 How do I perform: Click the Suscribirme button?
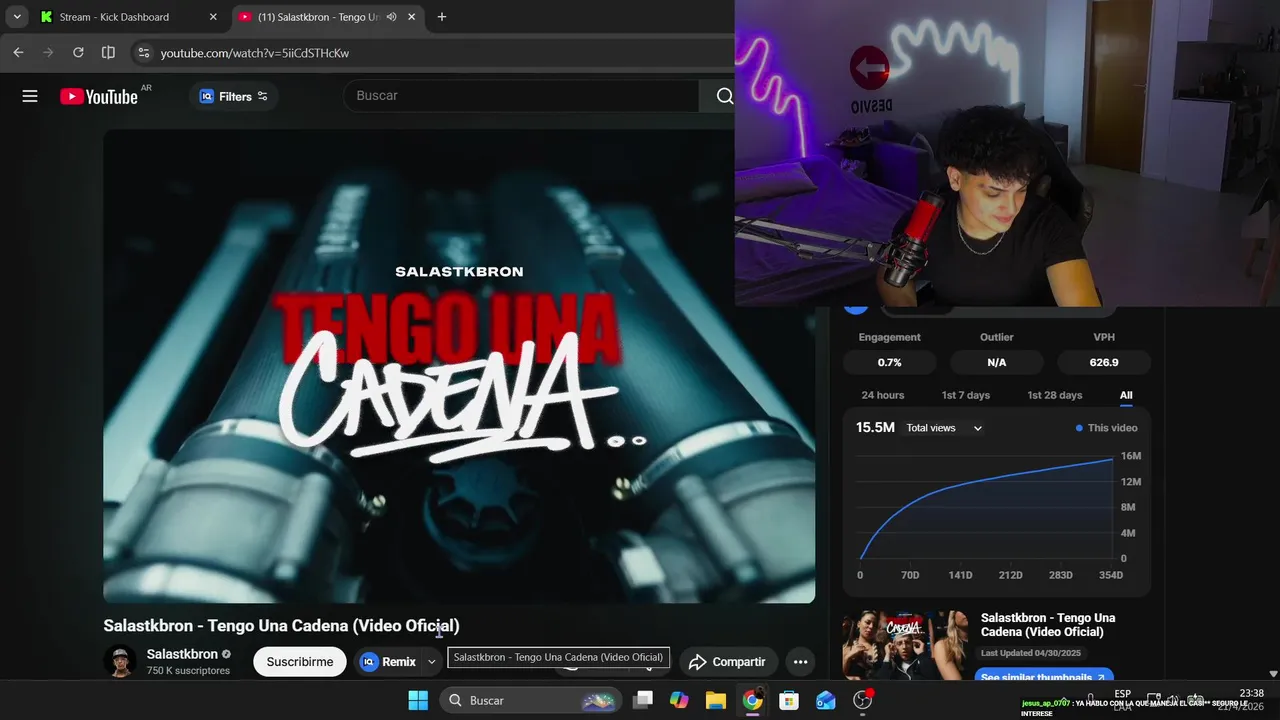(x=300, y=662)
